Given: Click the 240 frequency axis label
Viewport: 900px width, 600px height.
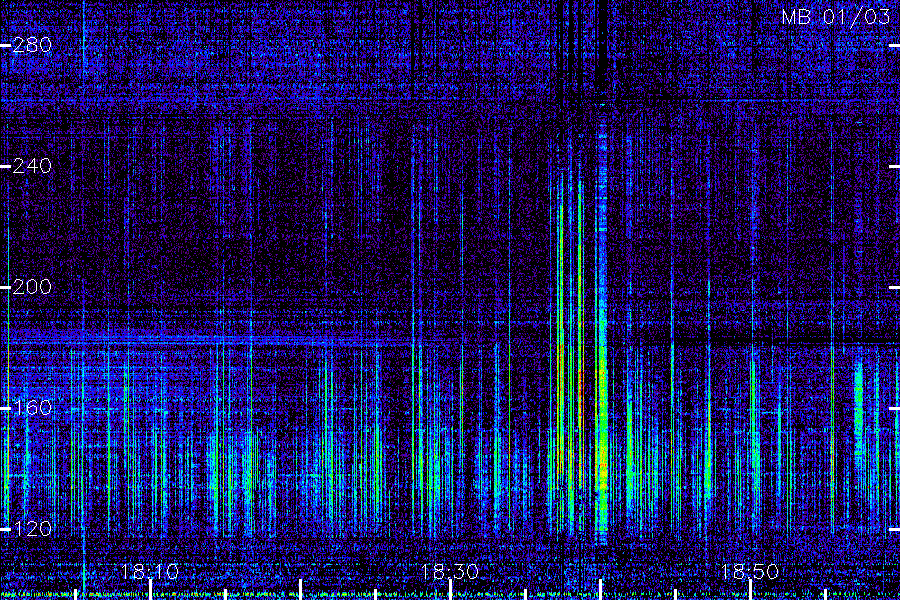Looking at the screenshot, I should [32, 166].
